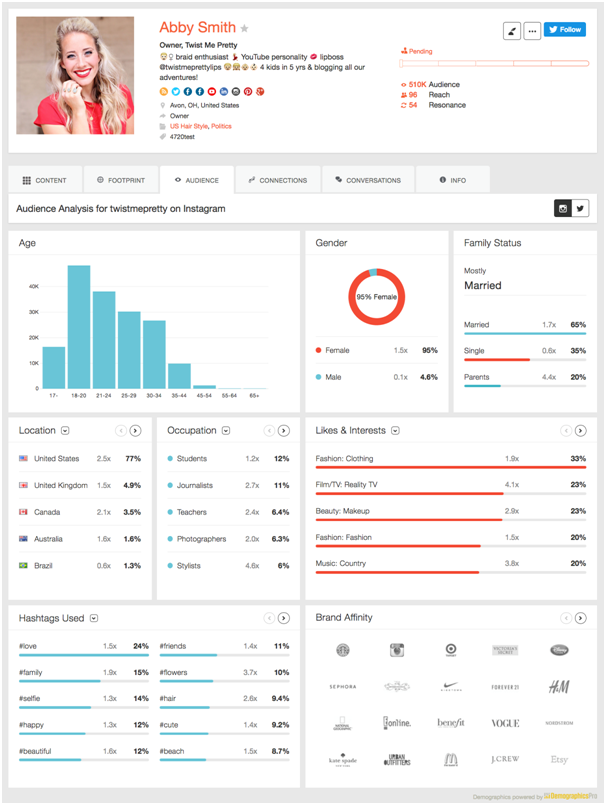
Task: Go to next page of Occupation list
Action: pyautogui.click(x=284, y=431)
